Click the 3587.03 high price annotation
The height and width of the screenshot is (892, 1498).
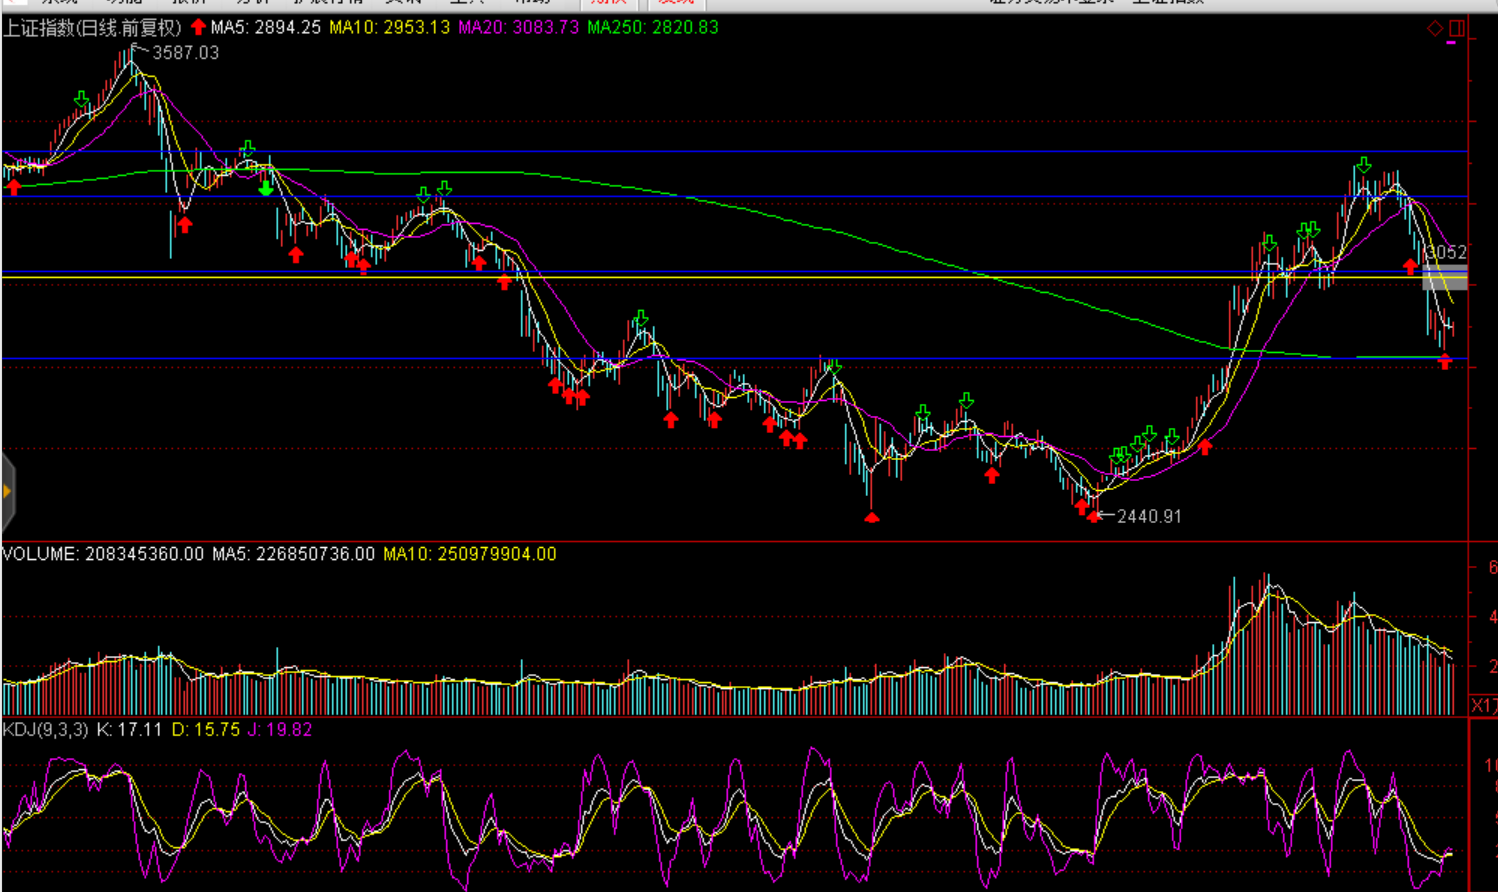(x=185, y=53)
